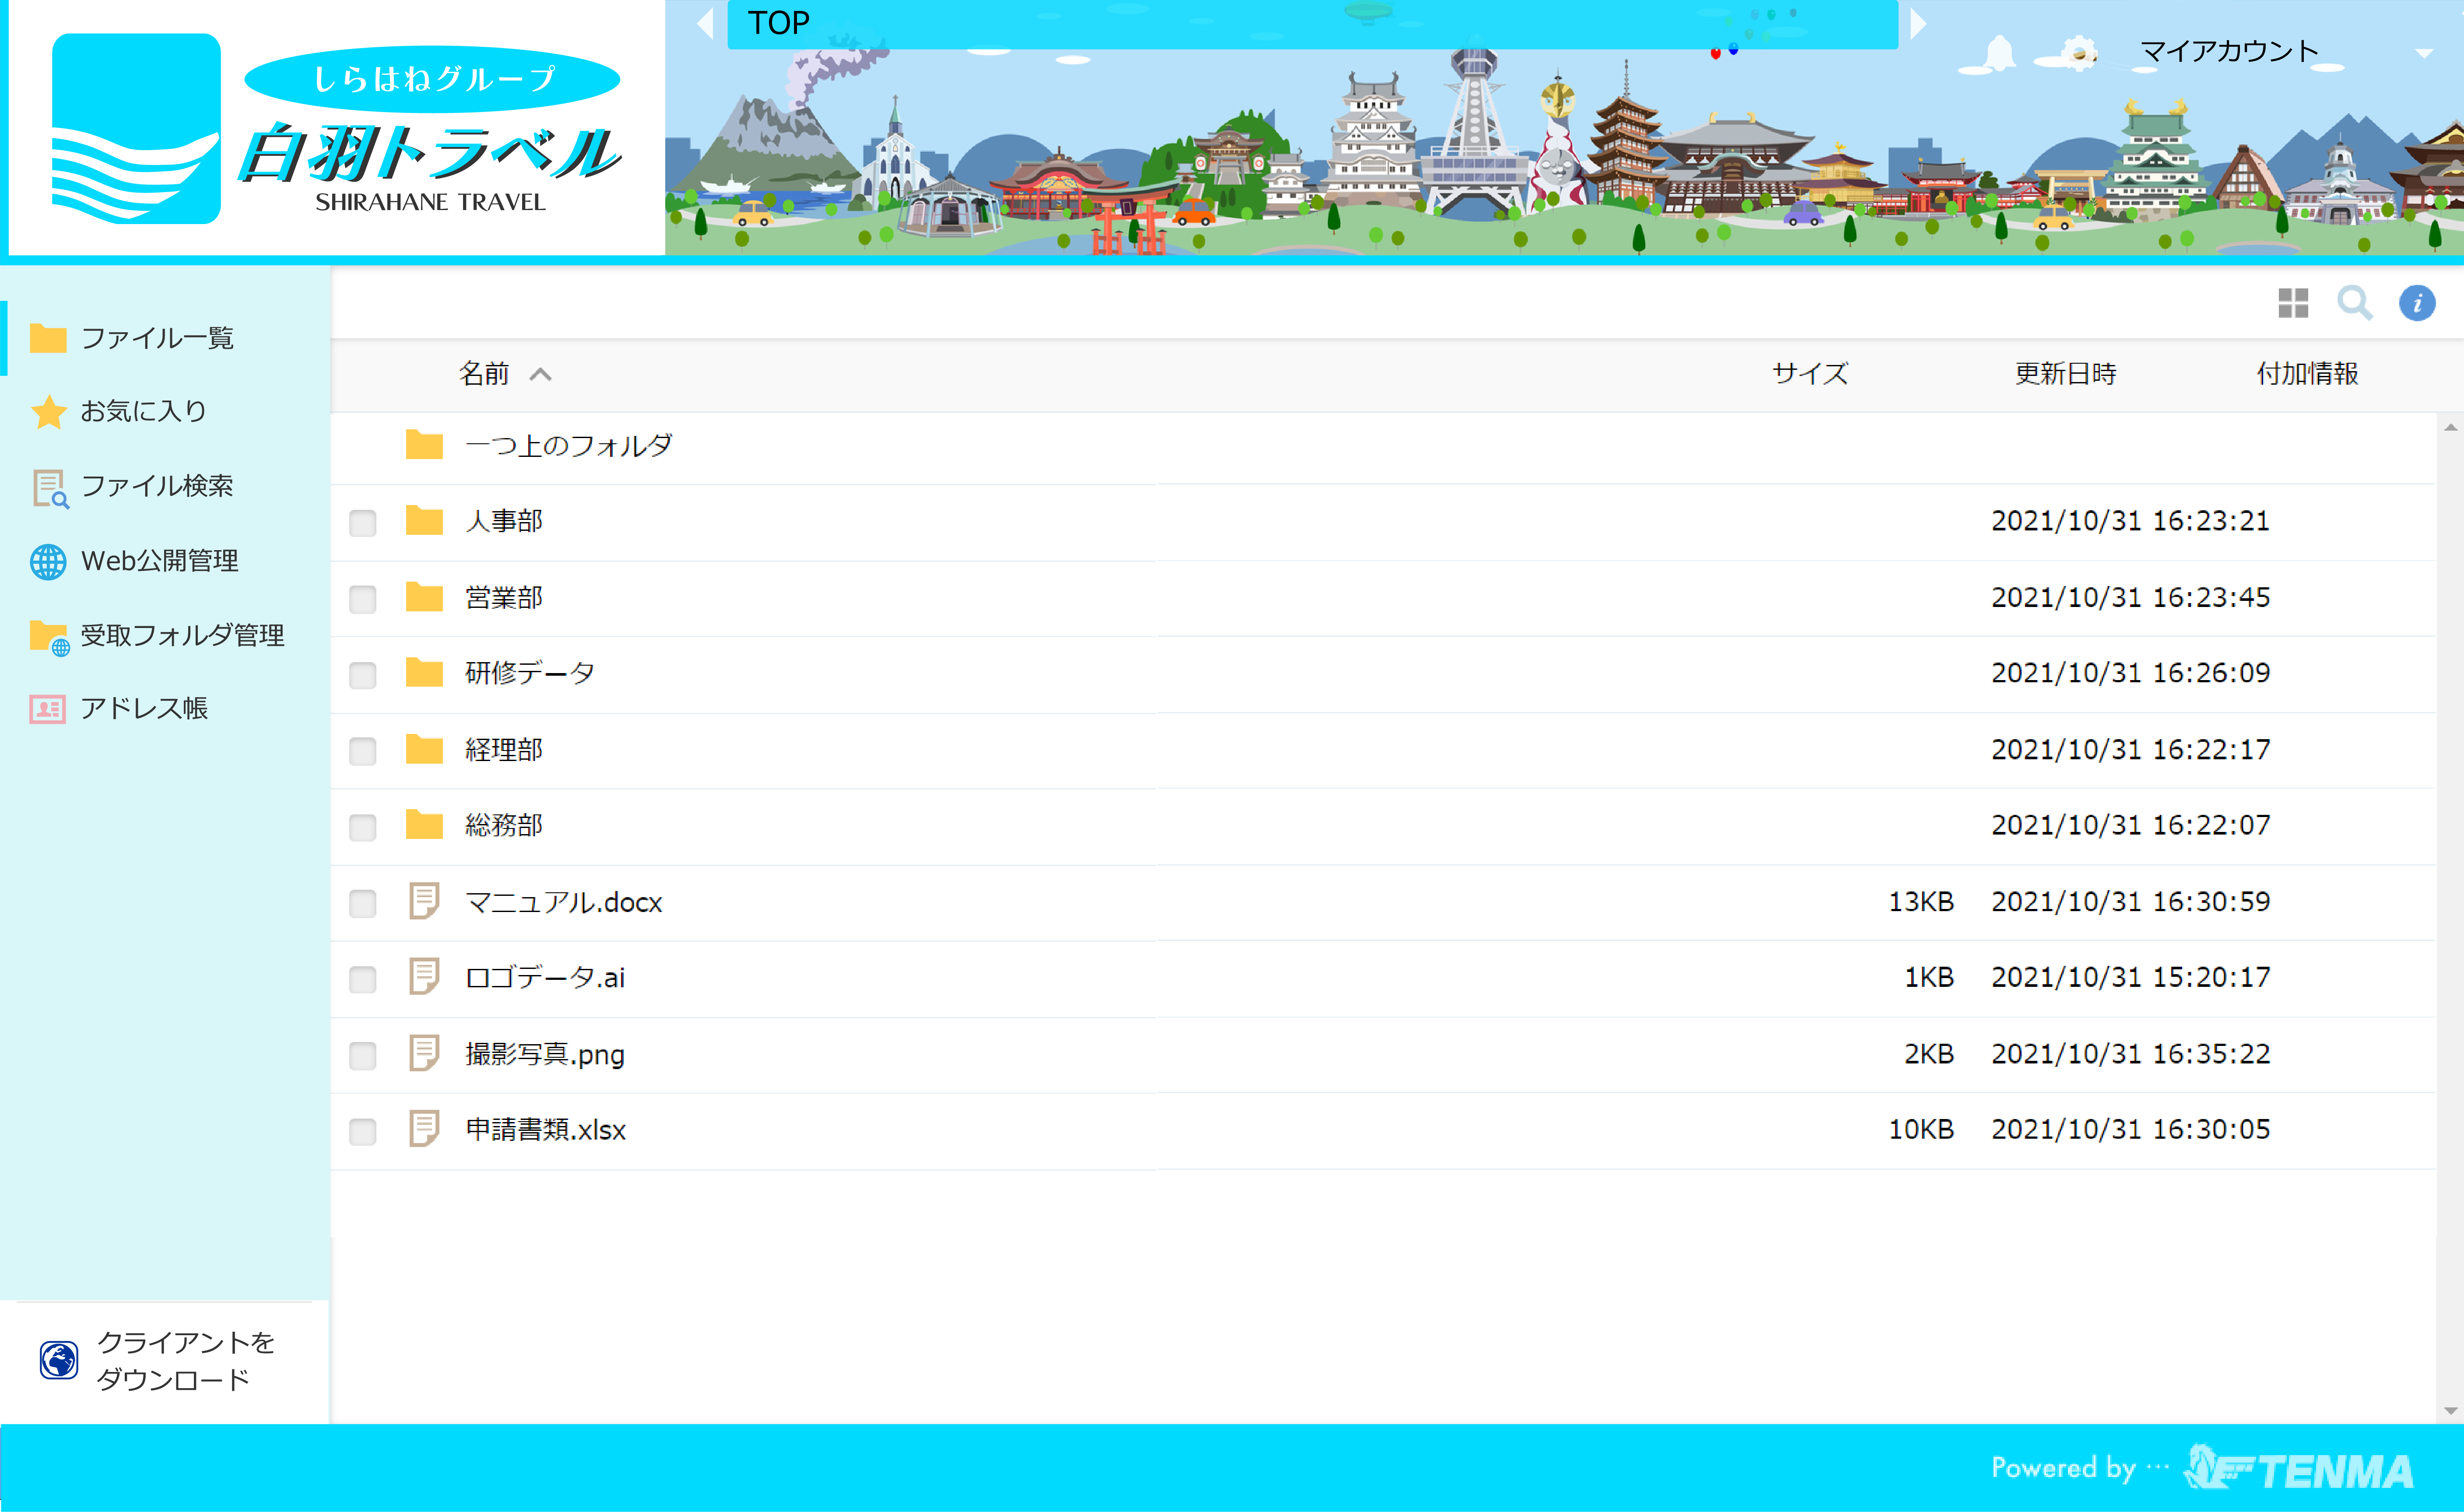Click the file icon of マニュアル.docx
This screenshot has height=1512, width=2464.
click(424, 901)
